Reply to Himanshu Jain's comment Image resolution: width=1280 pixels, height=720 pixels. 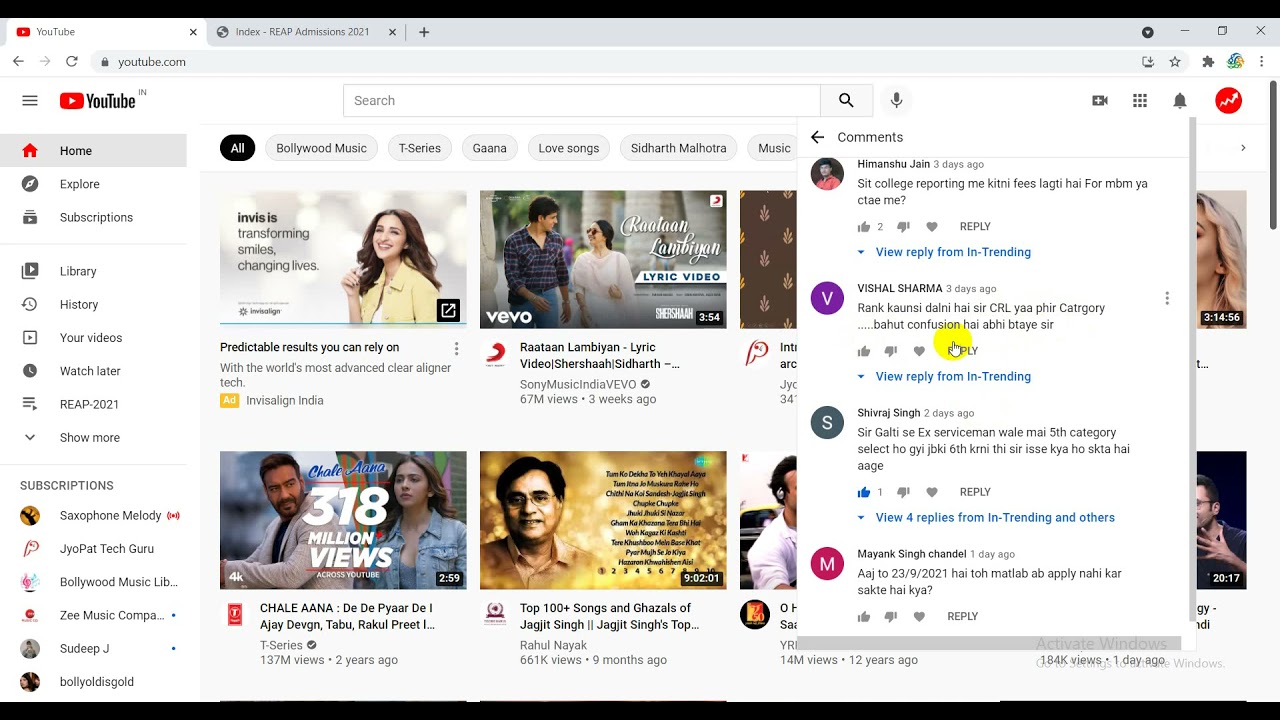coord(975,227)
